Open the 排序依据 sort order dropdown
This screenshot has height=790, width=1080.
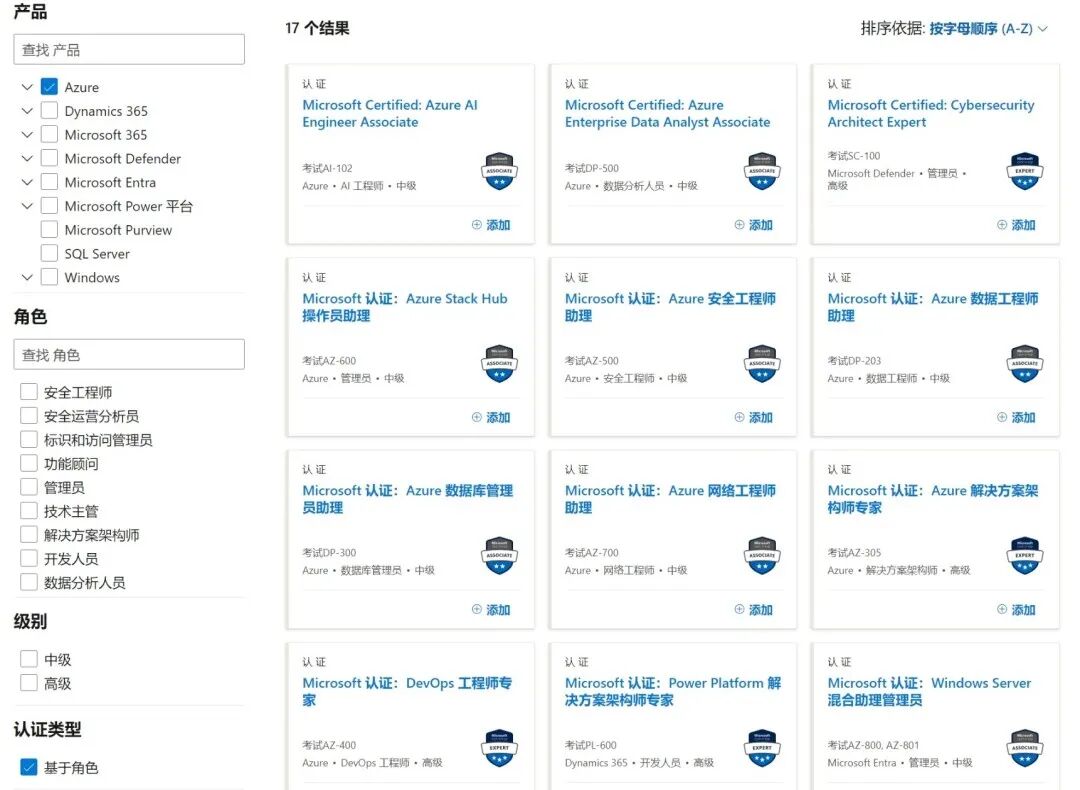pos(988,28)
